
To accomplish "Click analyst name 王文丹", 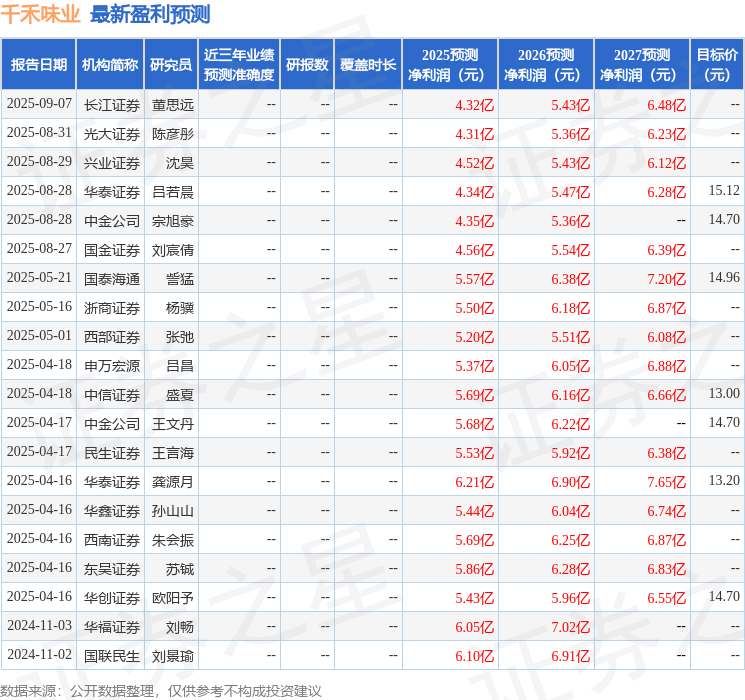I will click(x=173, y=423).
